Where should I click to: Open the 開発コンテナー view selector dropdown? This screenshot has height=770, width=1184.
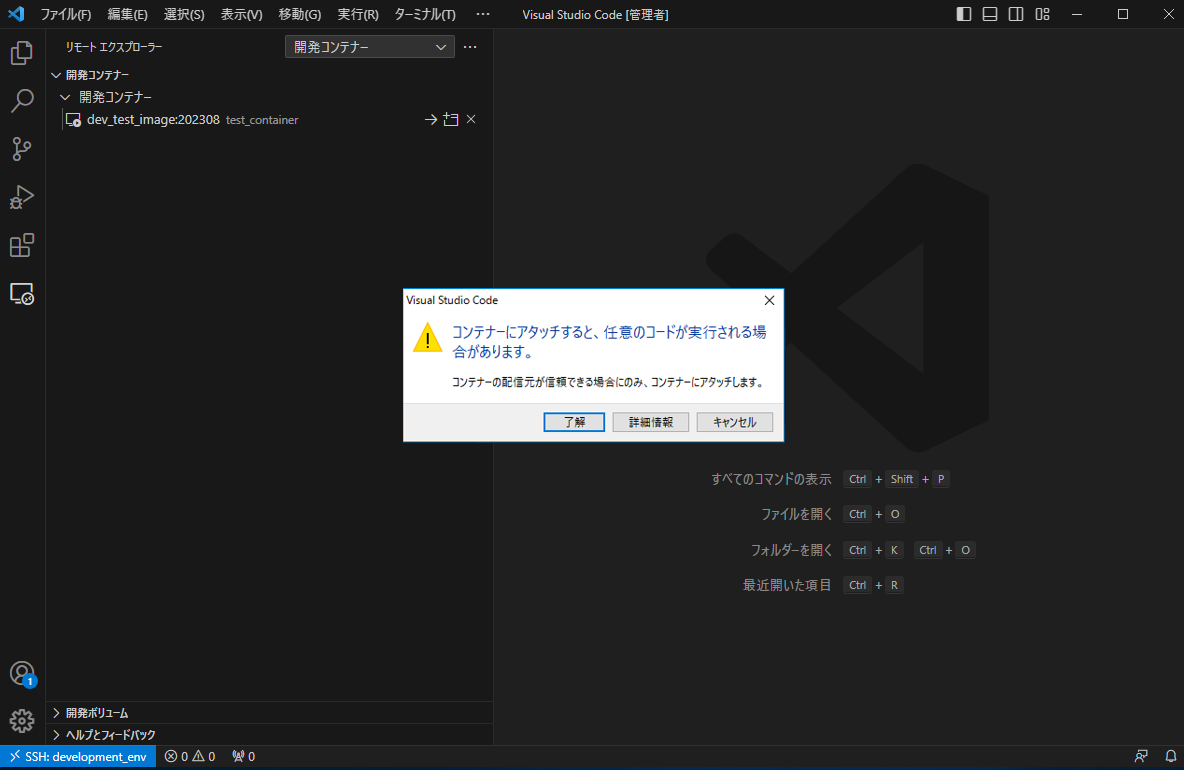tap(369, 46)
